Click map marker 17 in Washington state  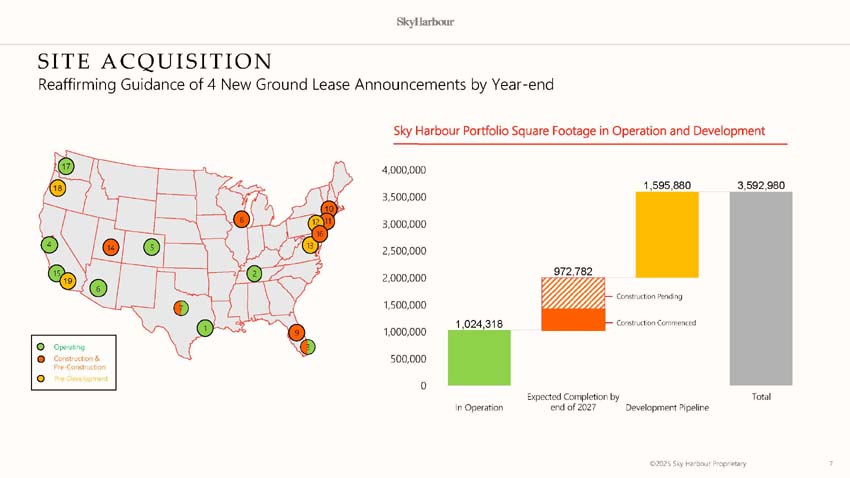[66, 166]
